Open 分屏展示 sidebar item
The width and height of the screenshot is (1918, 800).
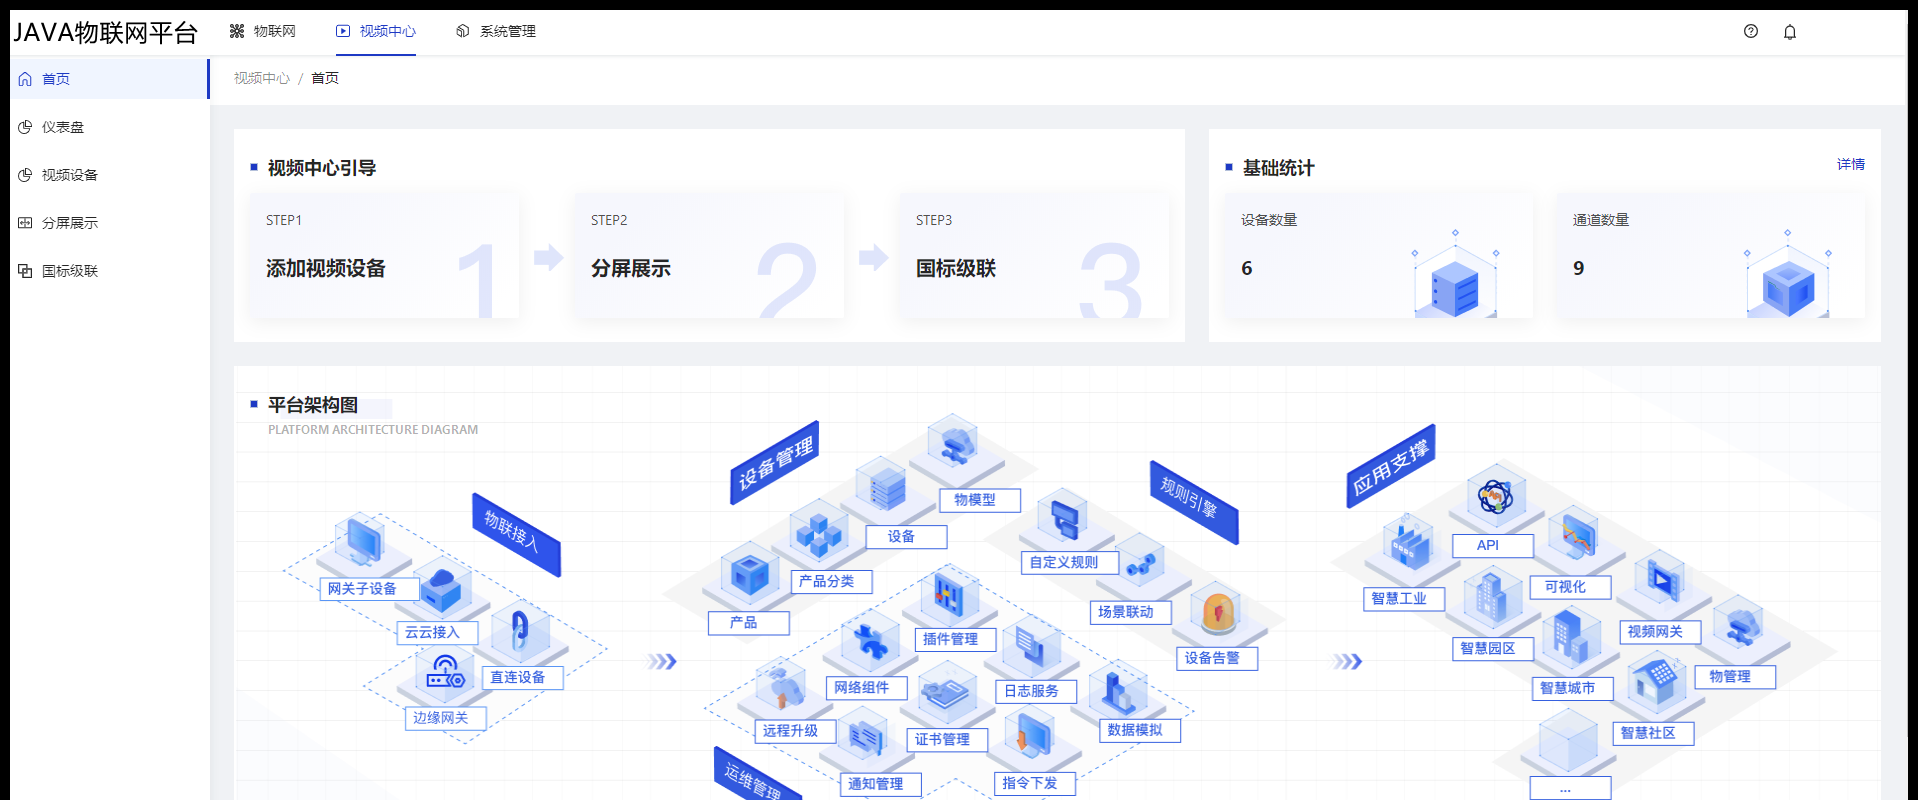109,223
